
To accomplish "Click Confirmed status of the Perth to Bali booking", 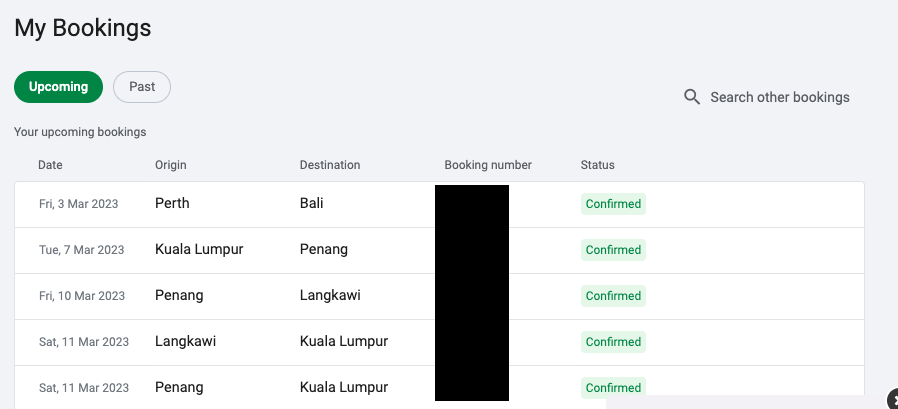I will pos(613,204).
